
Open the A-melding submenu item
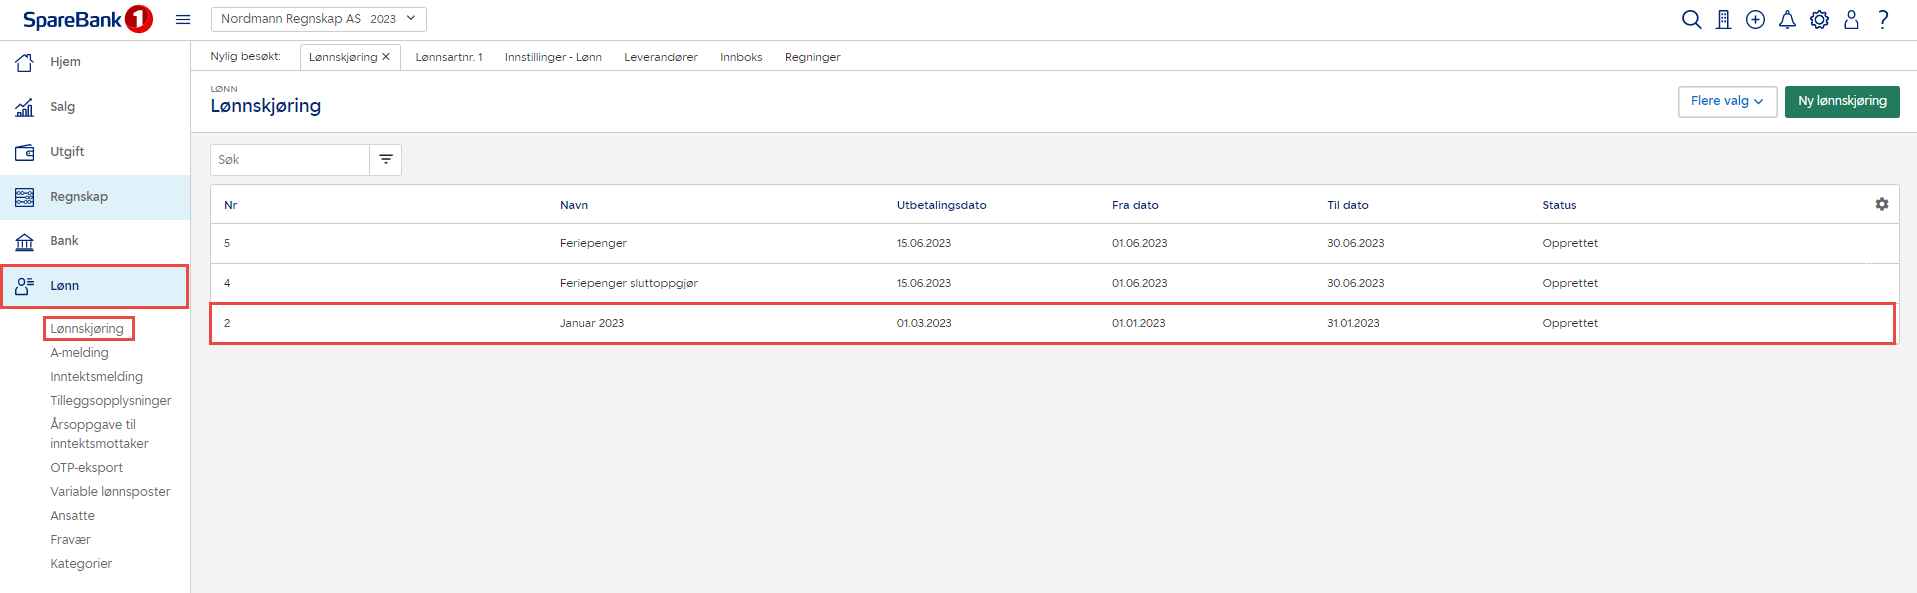click(x=79, y=353)
